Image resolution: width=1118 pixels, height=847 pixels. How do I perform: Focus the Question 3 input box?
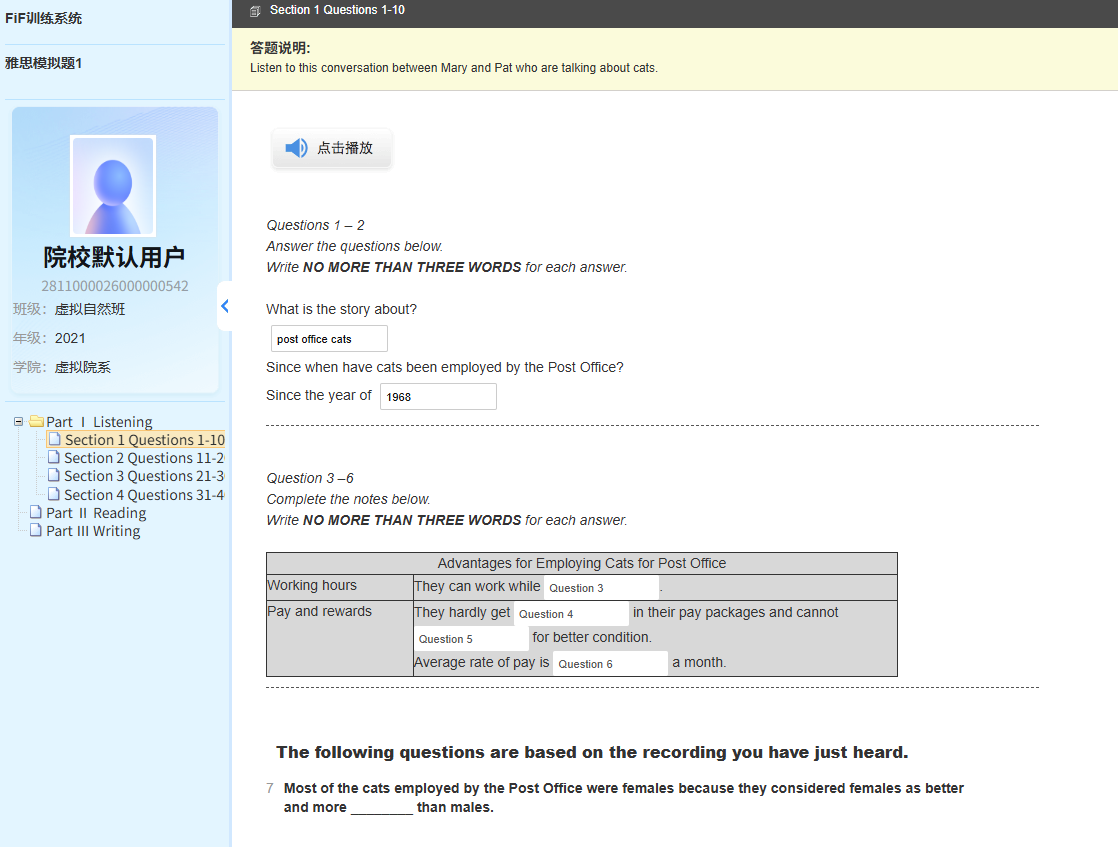(601, 588)
